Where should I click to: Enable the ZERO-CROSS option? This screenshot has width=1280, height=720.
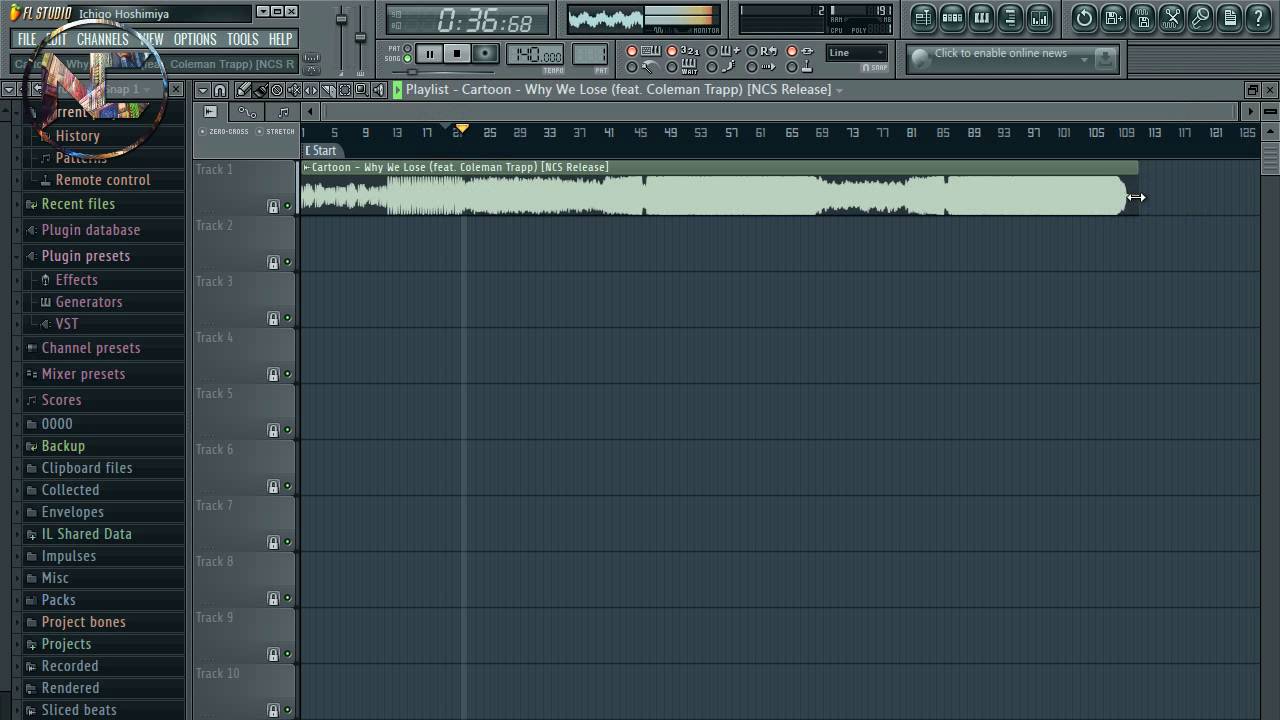224,132
